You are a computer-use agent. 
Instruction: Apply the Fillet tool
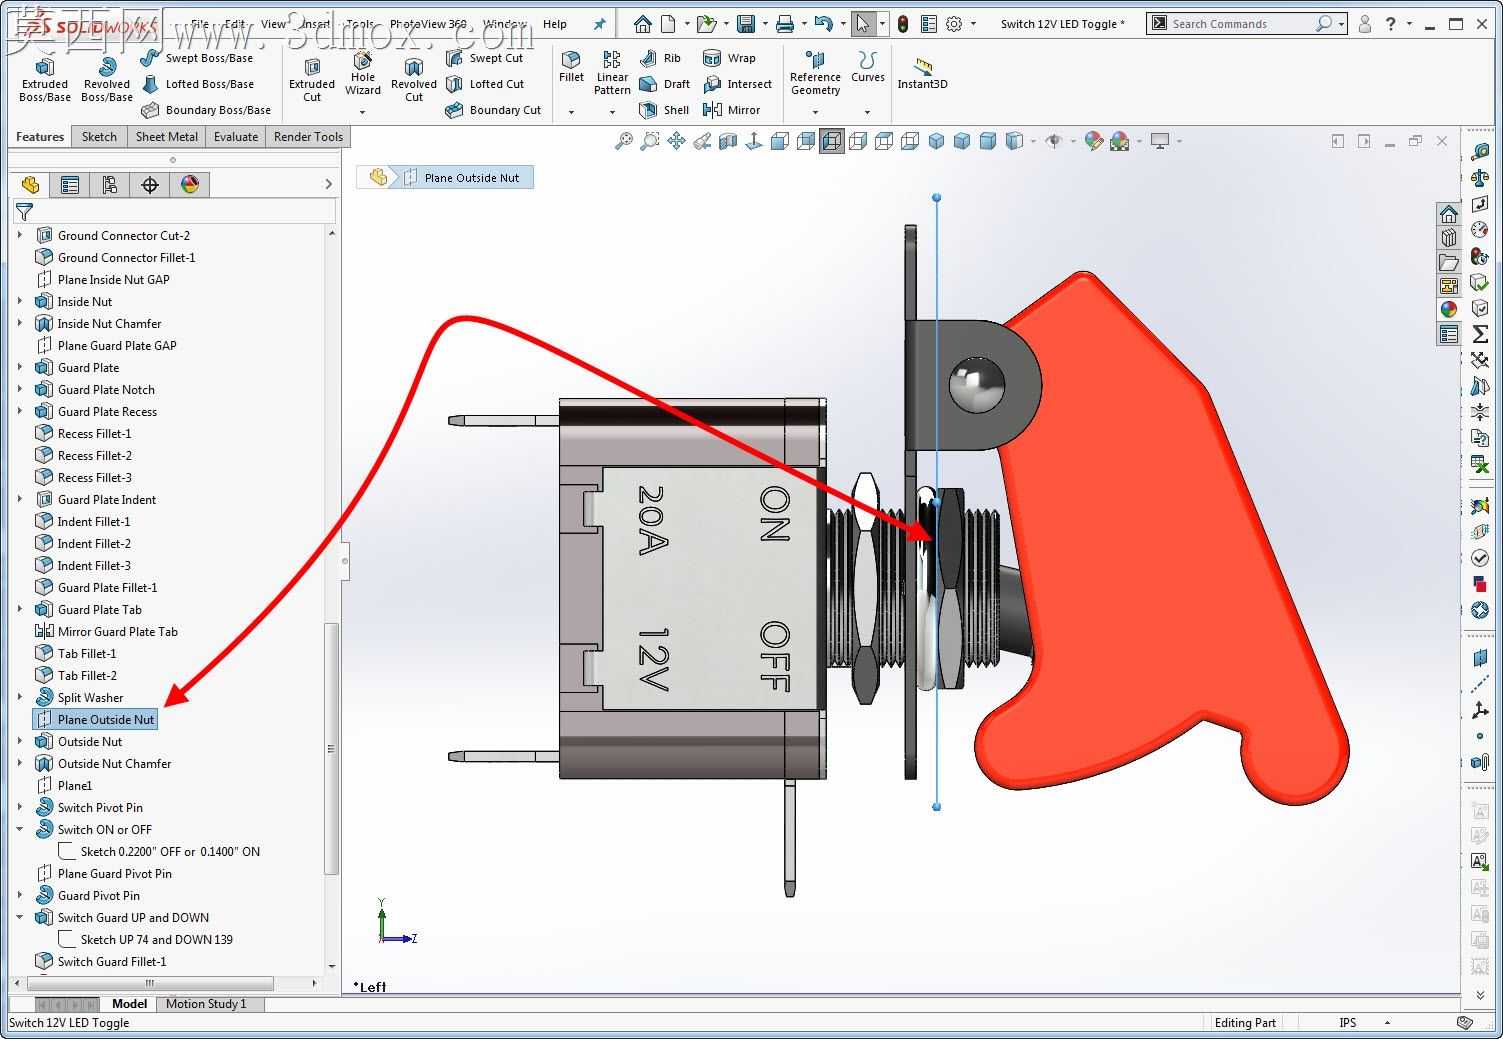[x=571, y=68]
